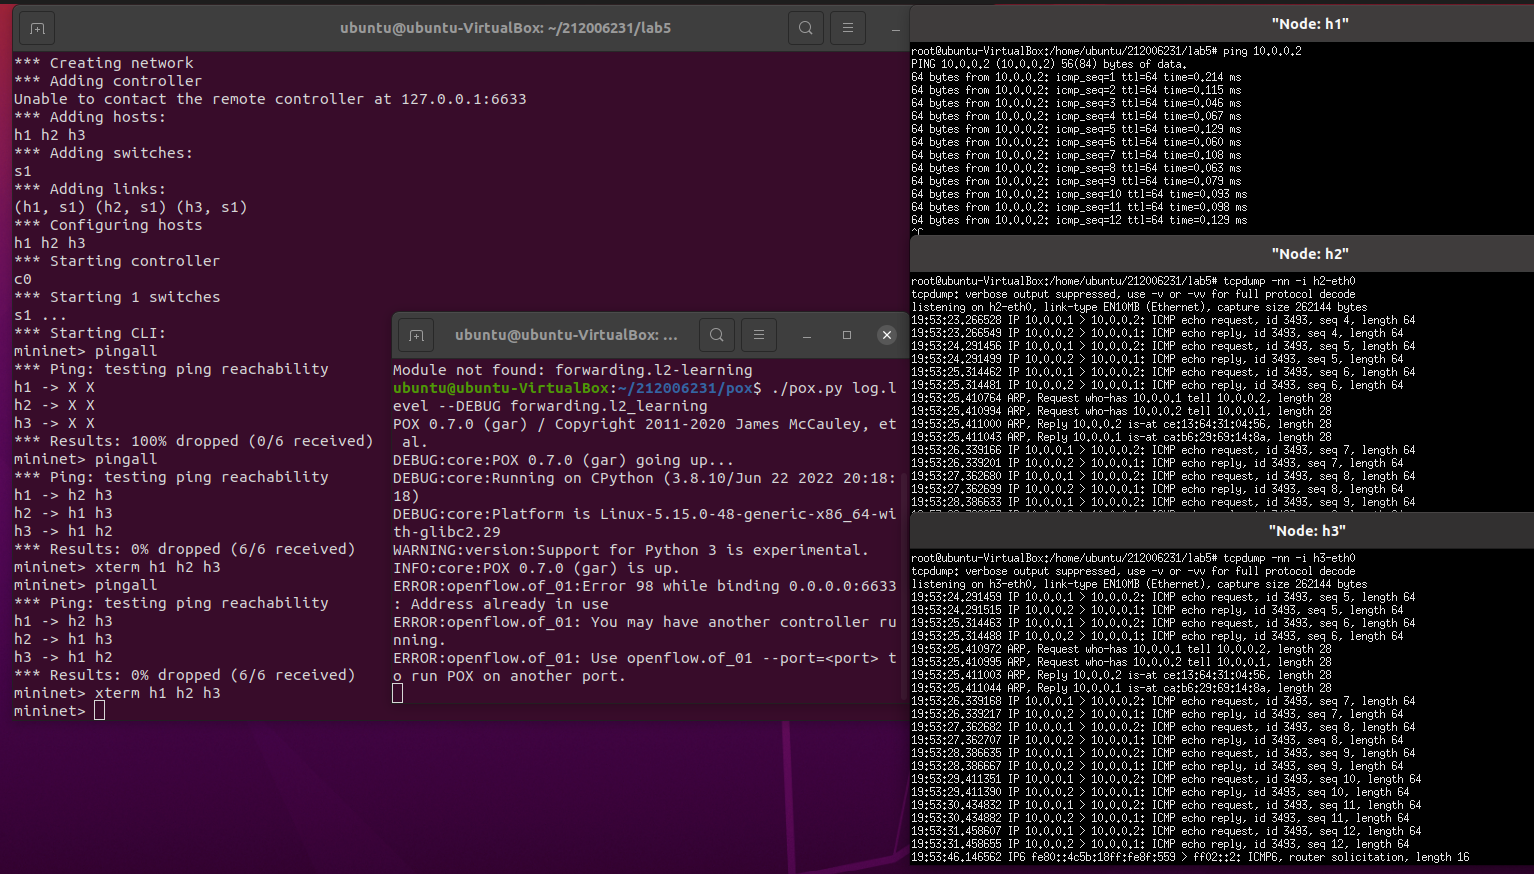This screenshot has width=1534, height=874.
Task: Click the icmp_seq=1 reply line in h1
Action: pos(1076,77)
